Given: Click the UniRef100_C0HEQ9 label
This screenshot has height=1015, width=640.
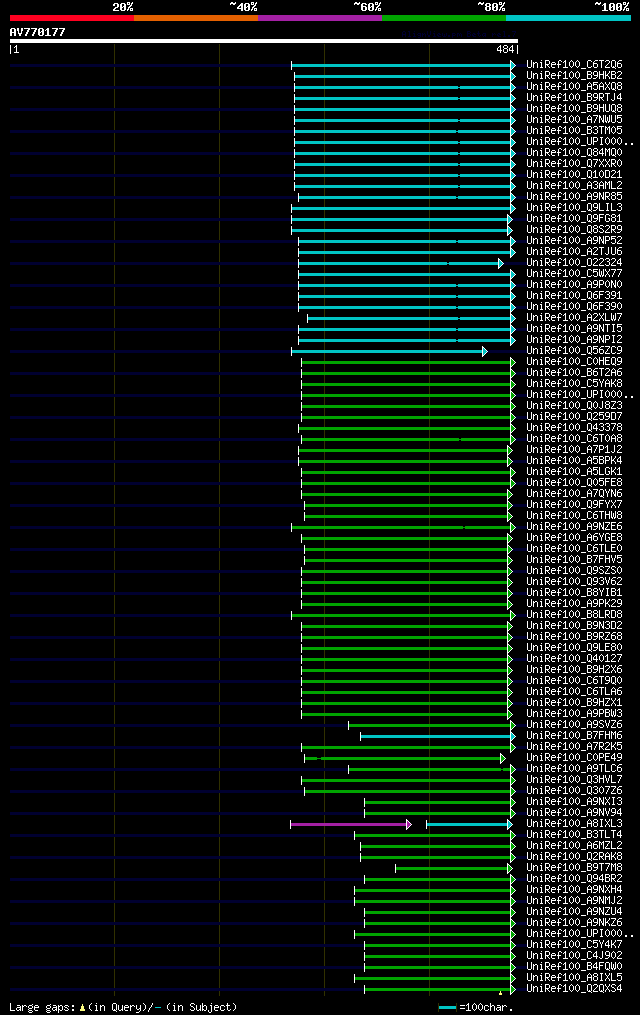Looking at the screenshot, I should [x=574, y=362].
